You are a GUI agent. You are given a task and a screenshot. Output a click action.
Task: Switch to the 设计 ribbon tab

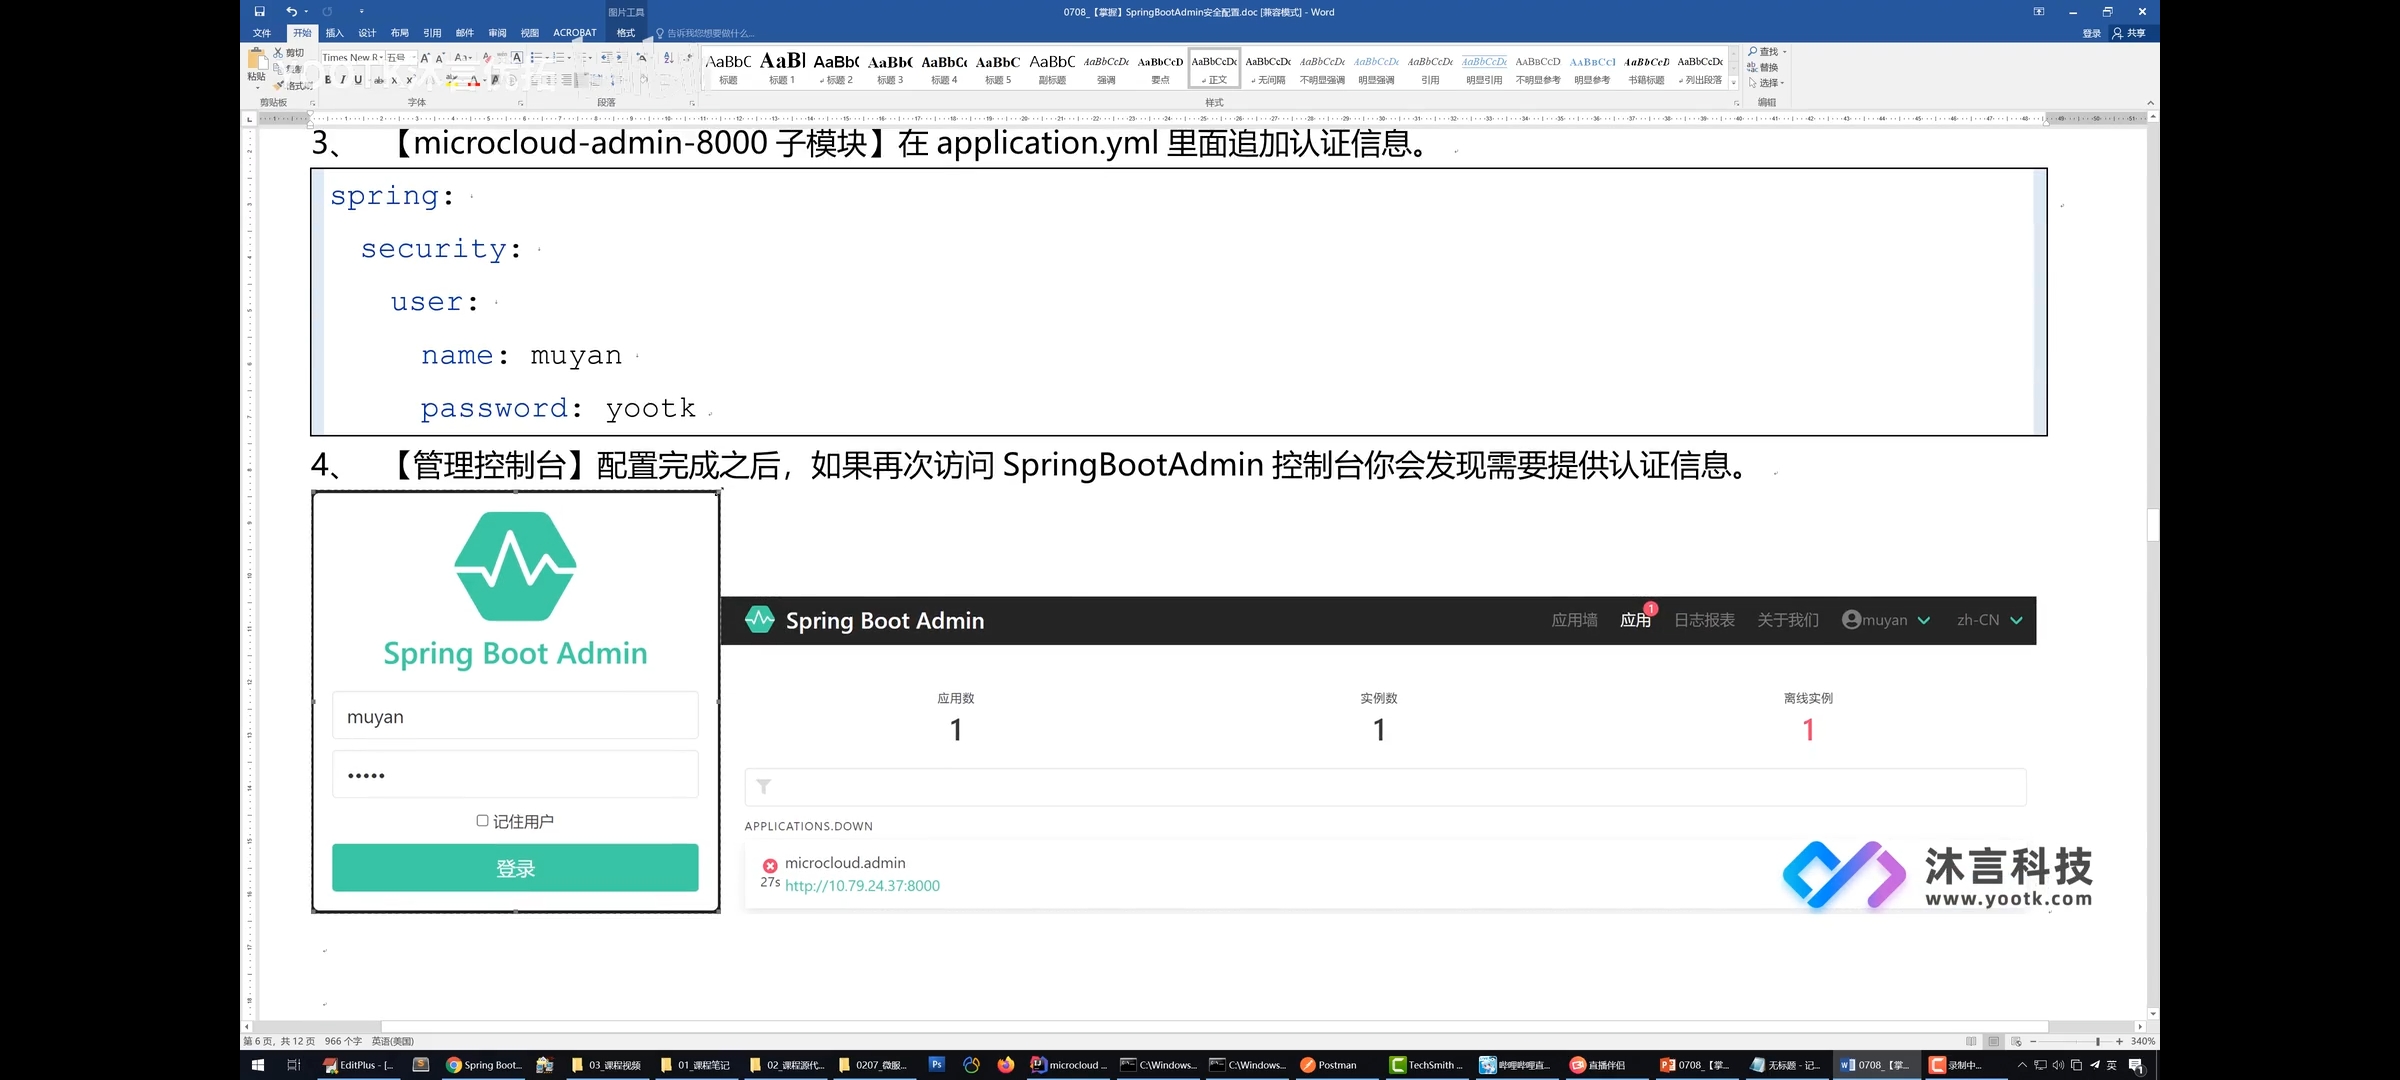tap(367, 33)
